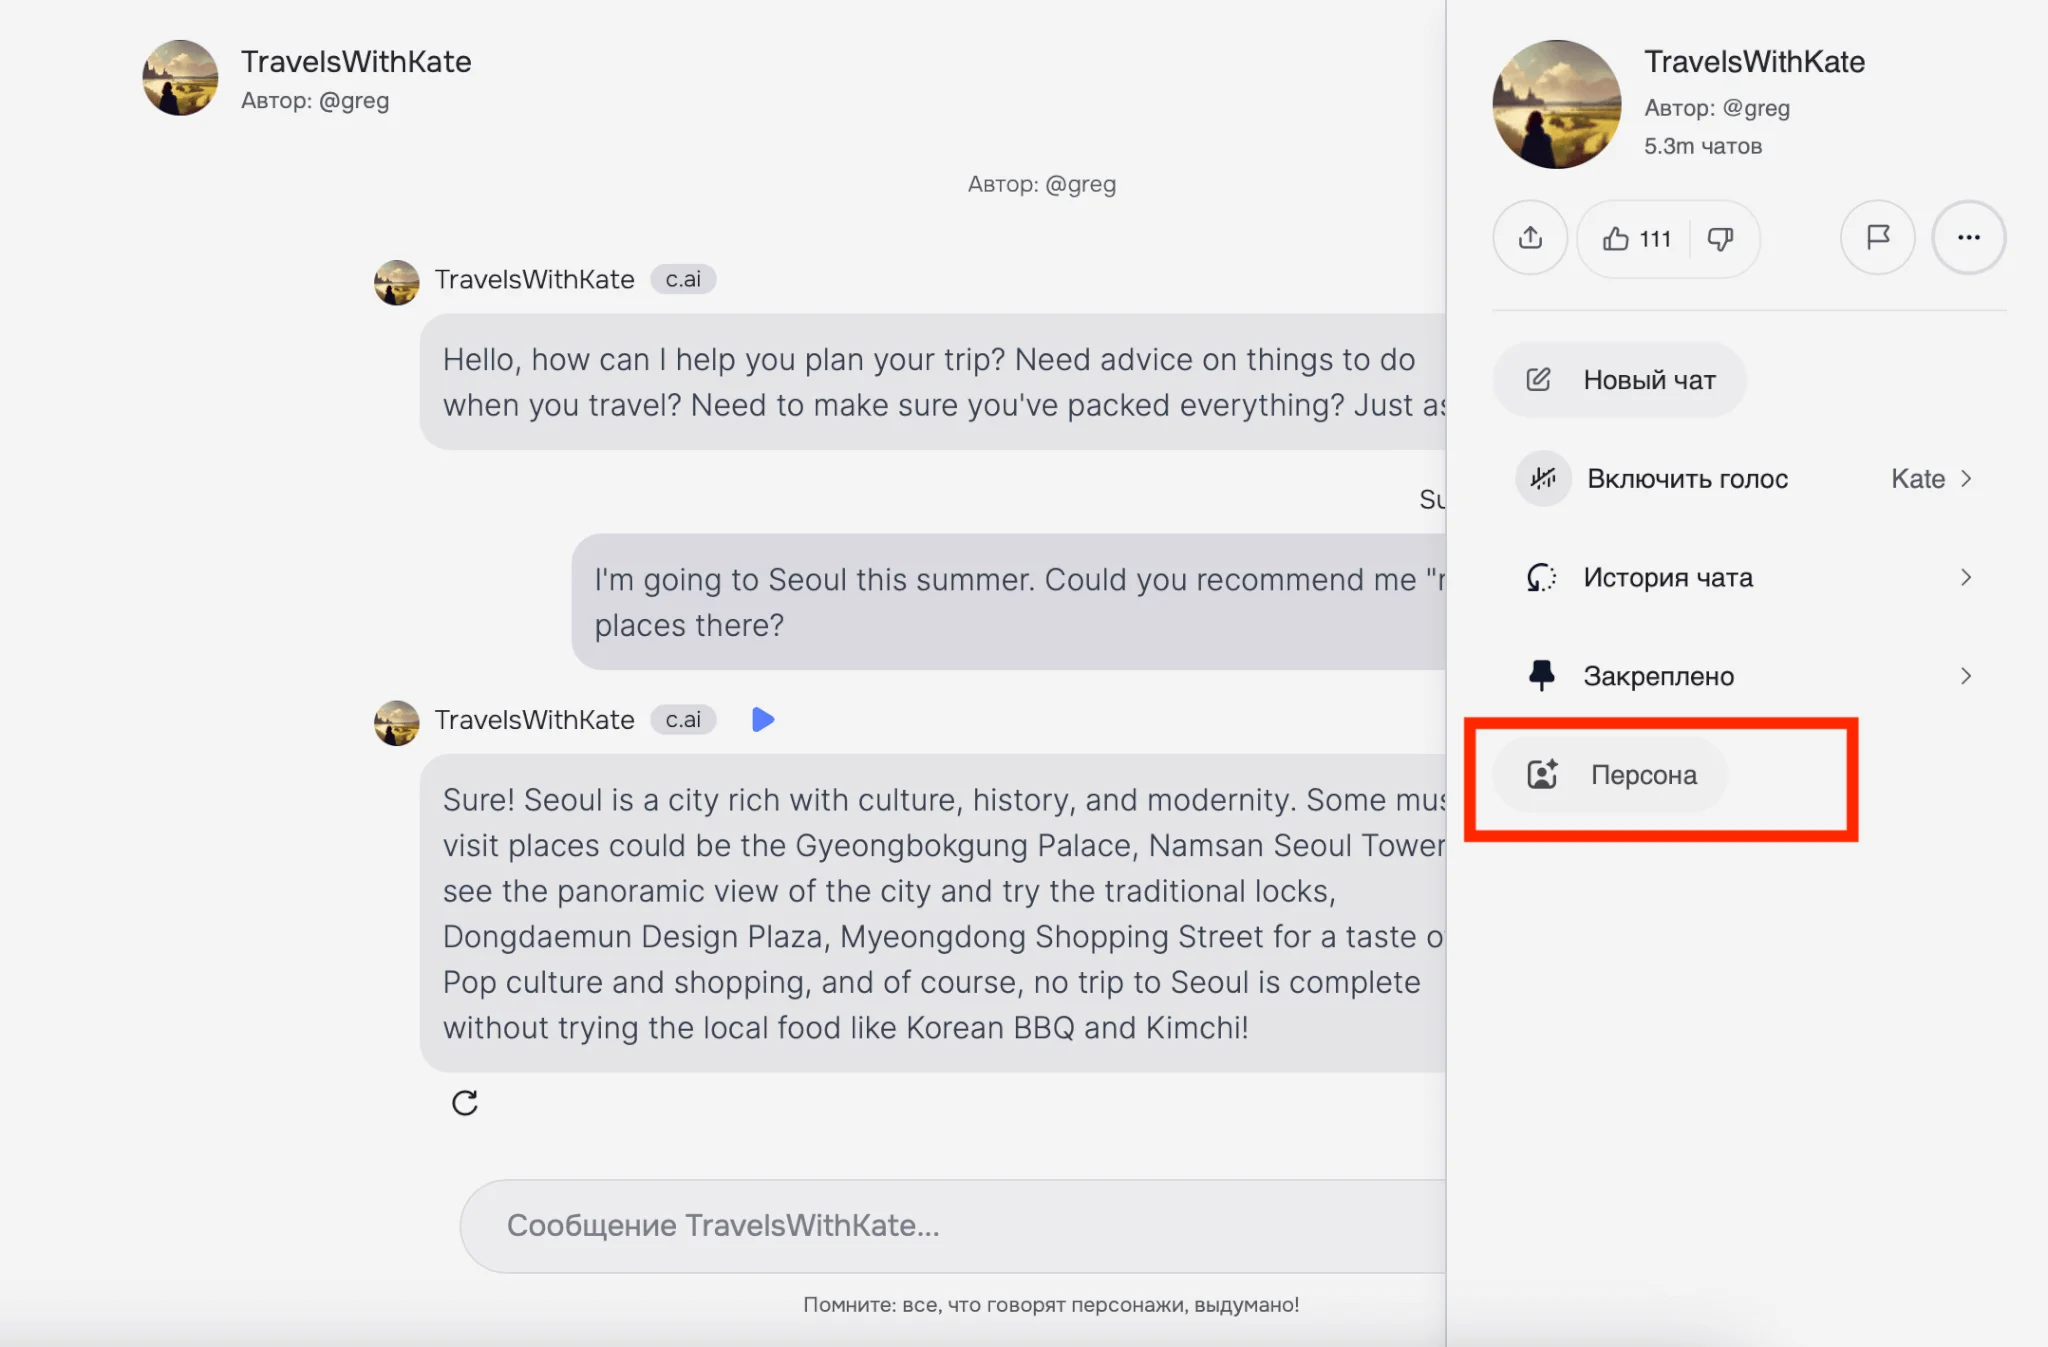Screen dimensions: 2048x1347
Task: Report the character using the flag icon
Action: pos(1877,238)
